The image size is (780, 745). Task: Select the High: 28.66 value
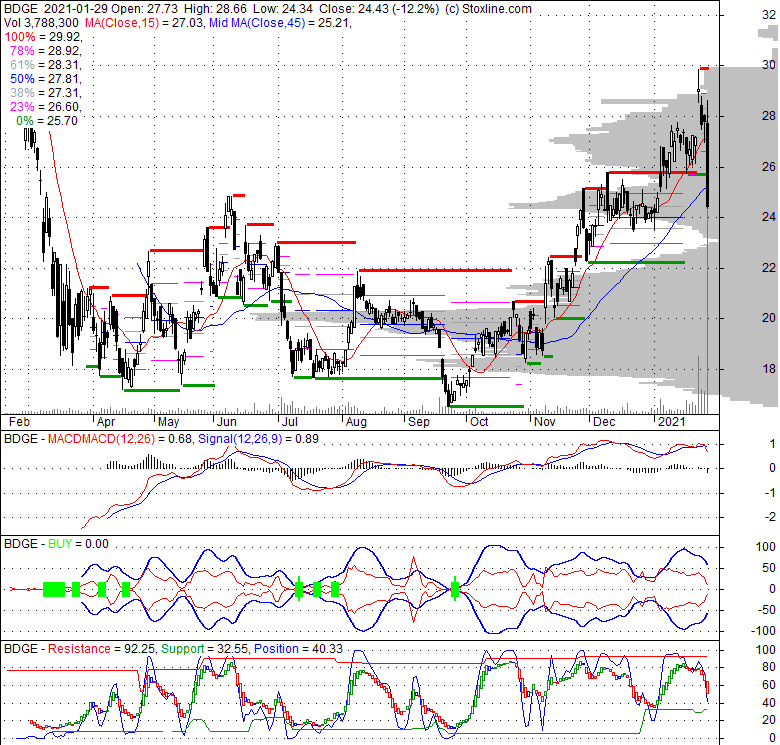[x=215, y=9]
